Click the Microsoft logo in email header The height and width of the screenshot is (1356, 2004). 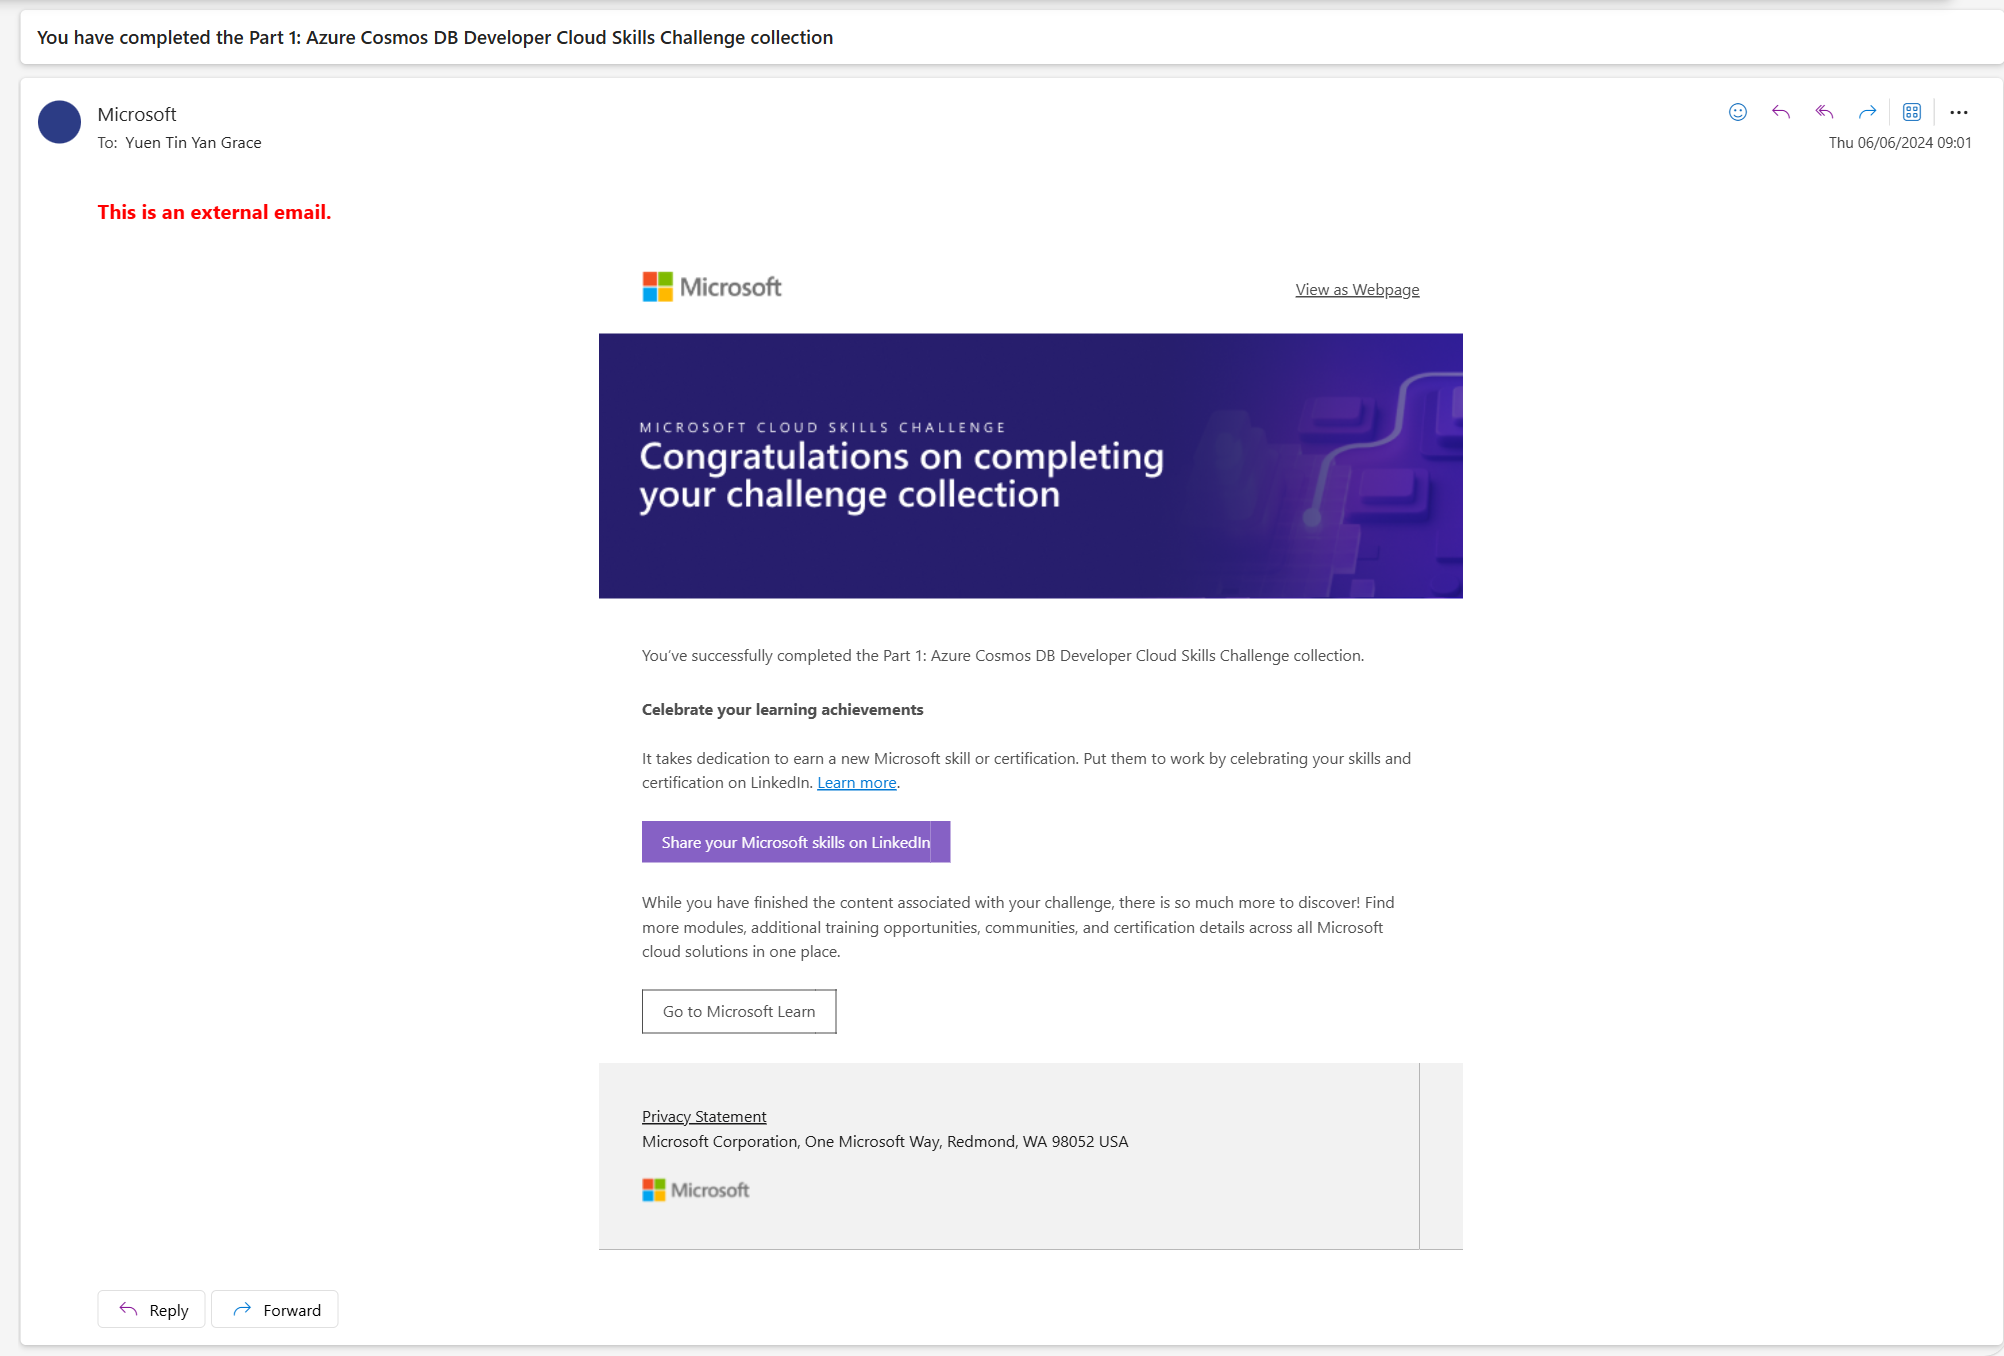(x=711, y=287)
